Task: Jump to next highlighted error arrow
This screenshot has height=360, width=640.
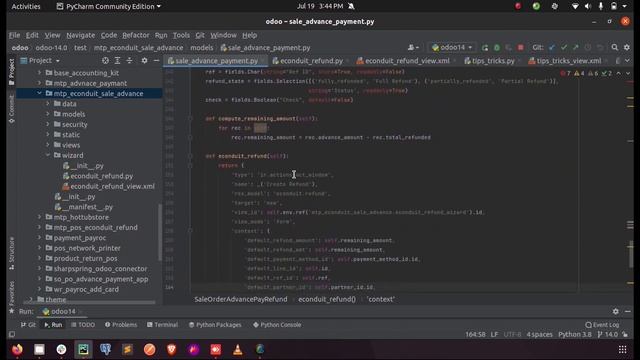Action: tap(628, 73)
